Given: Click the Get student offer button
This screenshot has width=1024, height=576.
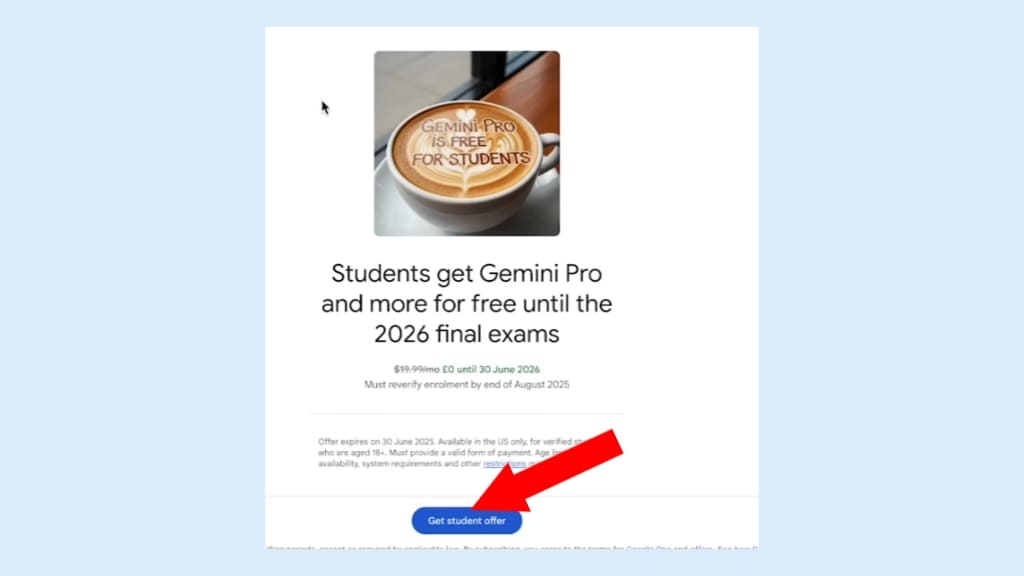Looking at the screenshot, I should click(466, 520).
